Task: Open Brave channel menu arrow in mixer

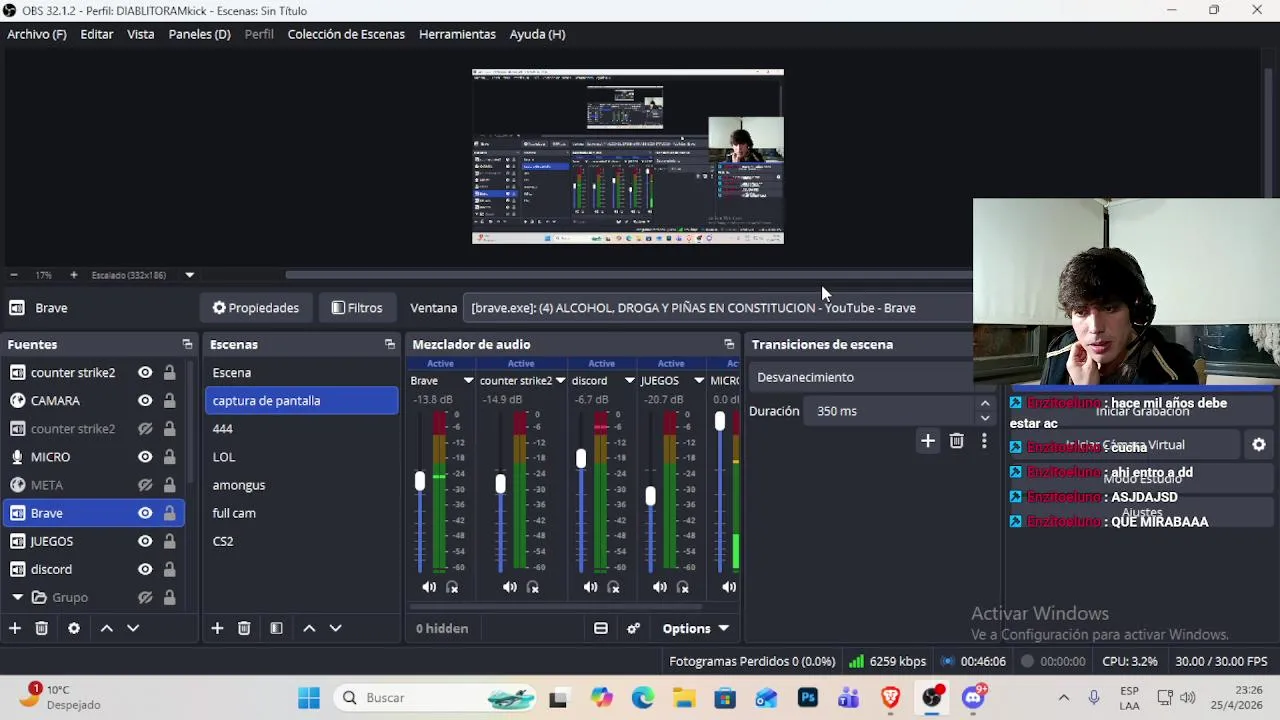Action: pyautogui.click(x=468, y=380)
